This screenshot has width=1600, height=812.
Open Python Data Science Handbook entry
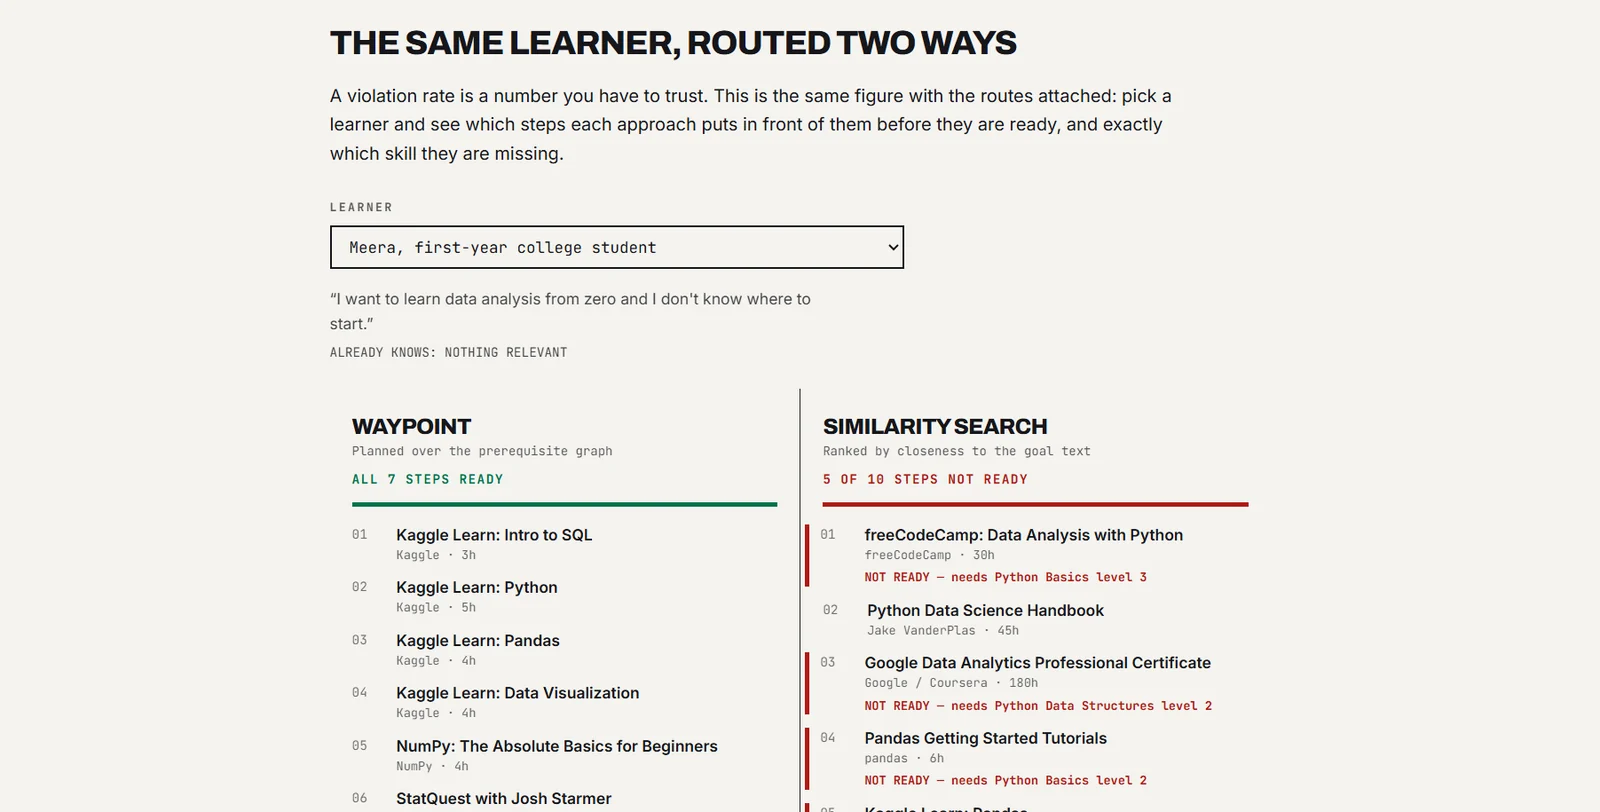pos(985,610)
